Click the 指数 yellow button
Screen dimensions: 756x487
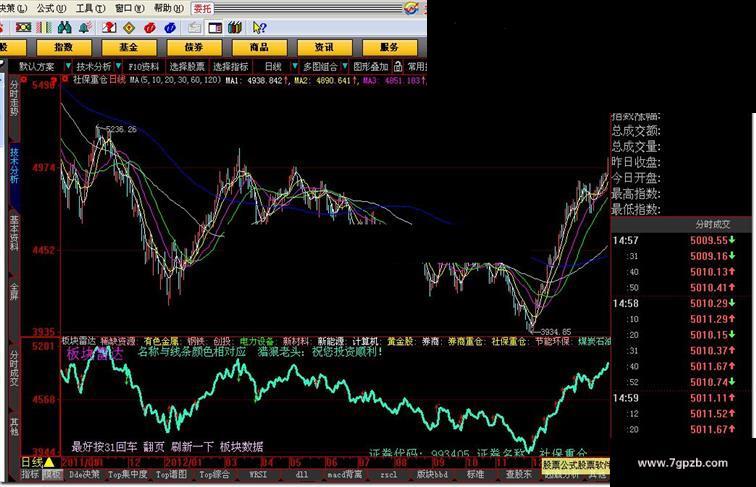pos(64,47)
